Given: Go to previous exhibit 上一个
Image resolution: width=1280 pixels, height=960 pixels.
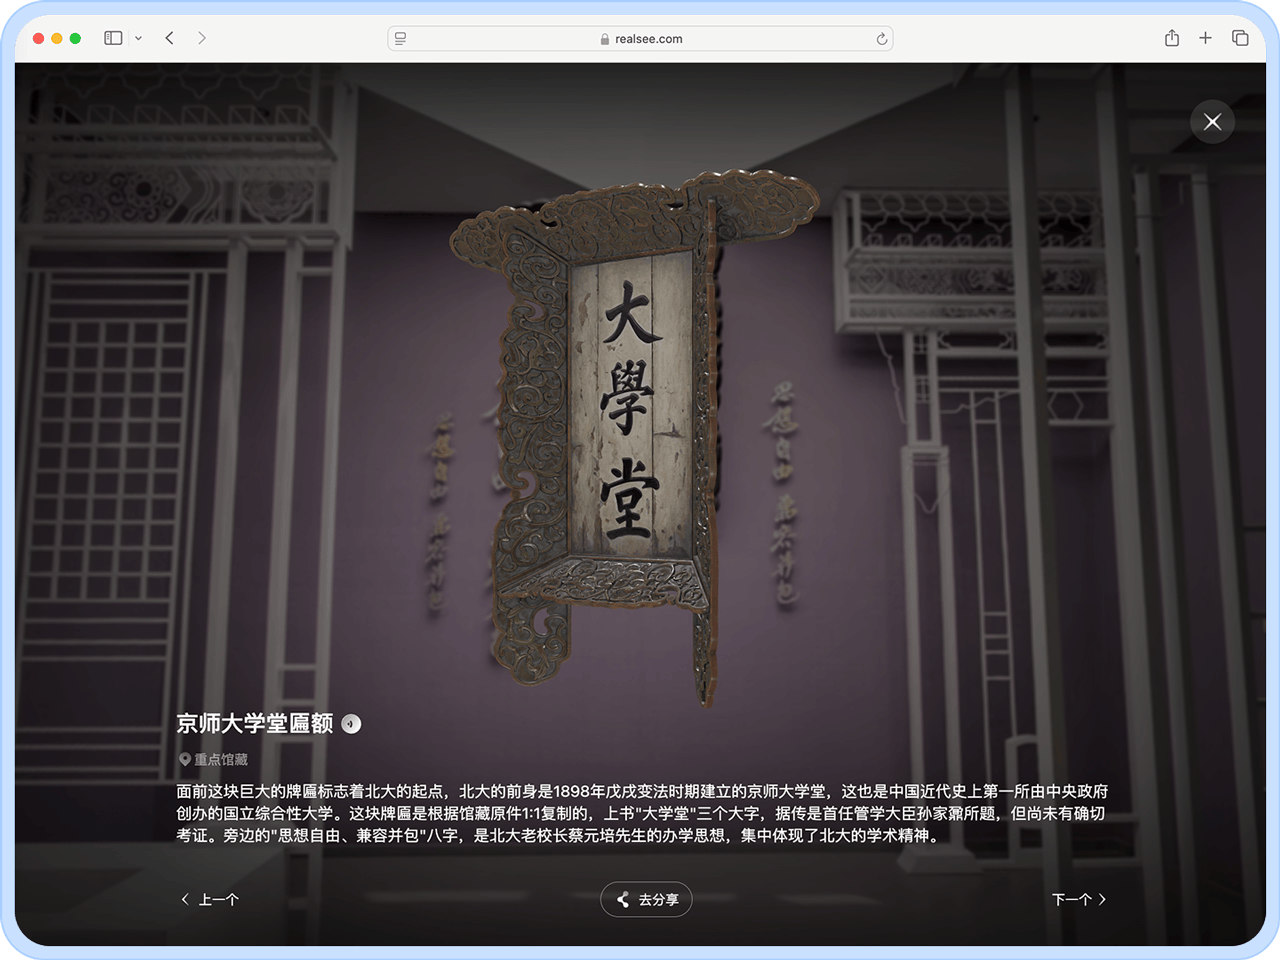Looking at the screenshot, I should 210,899.
